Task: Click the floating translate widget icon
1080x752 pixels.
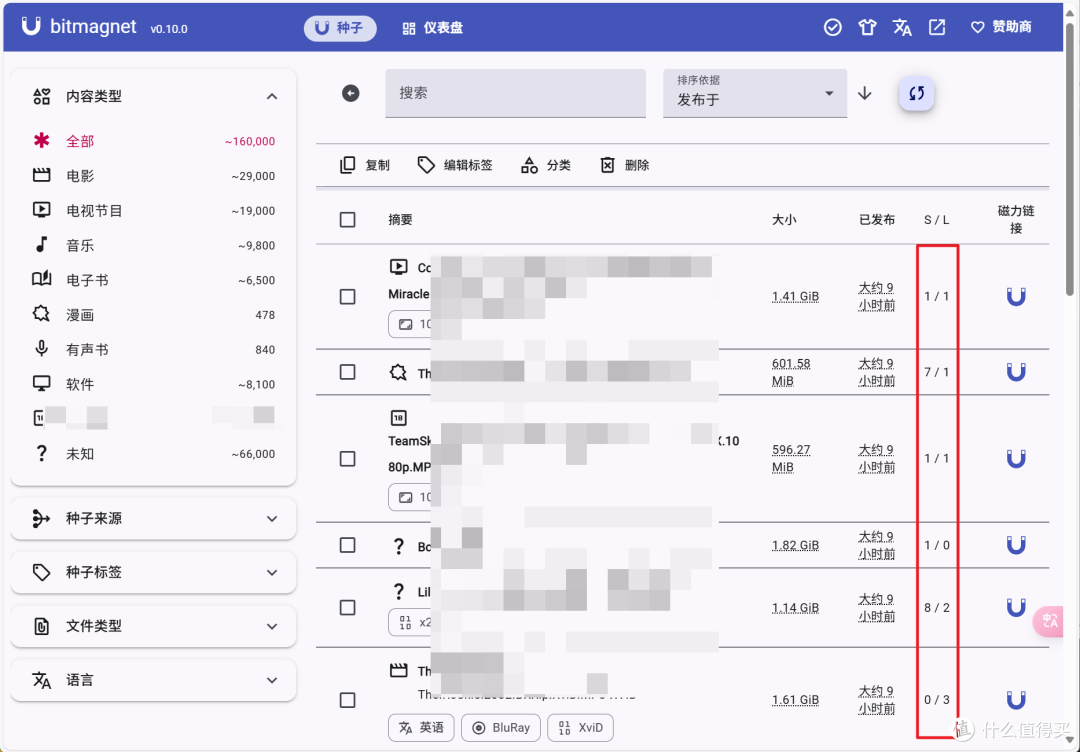Action: (x=1049, y=621)
